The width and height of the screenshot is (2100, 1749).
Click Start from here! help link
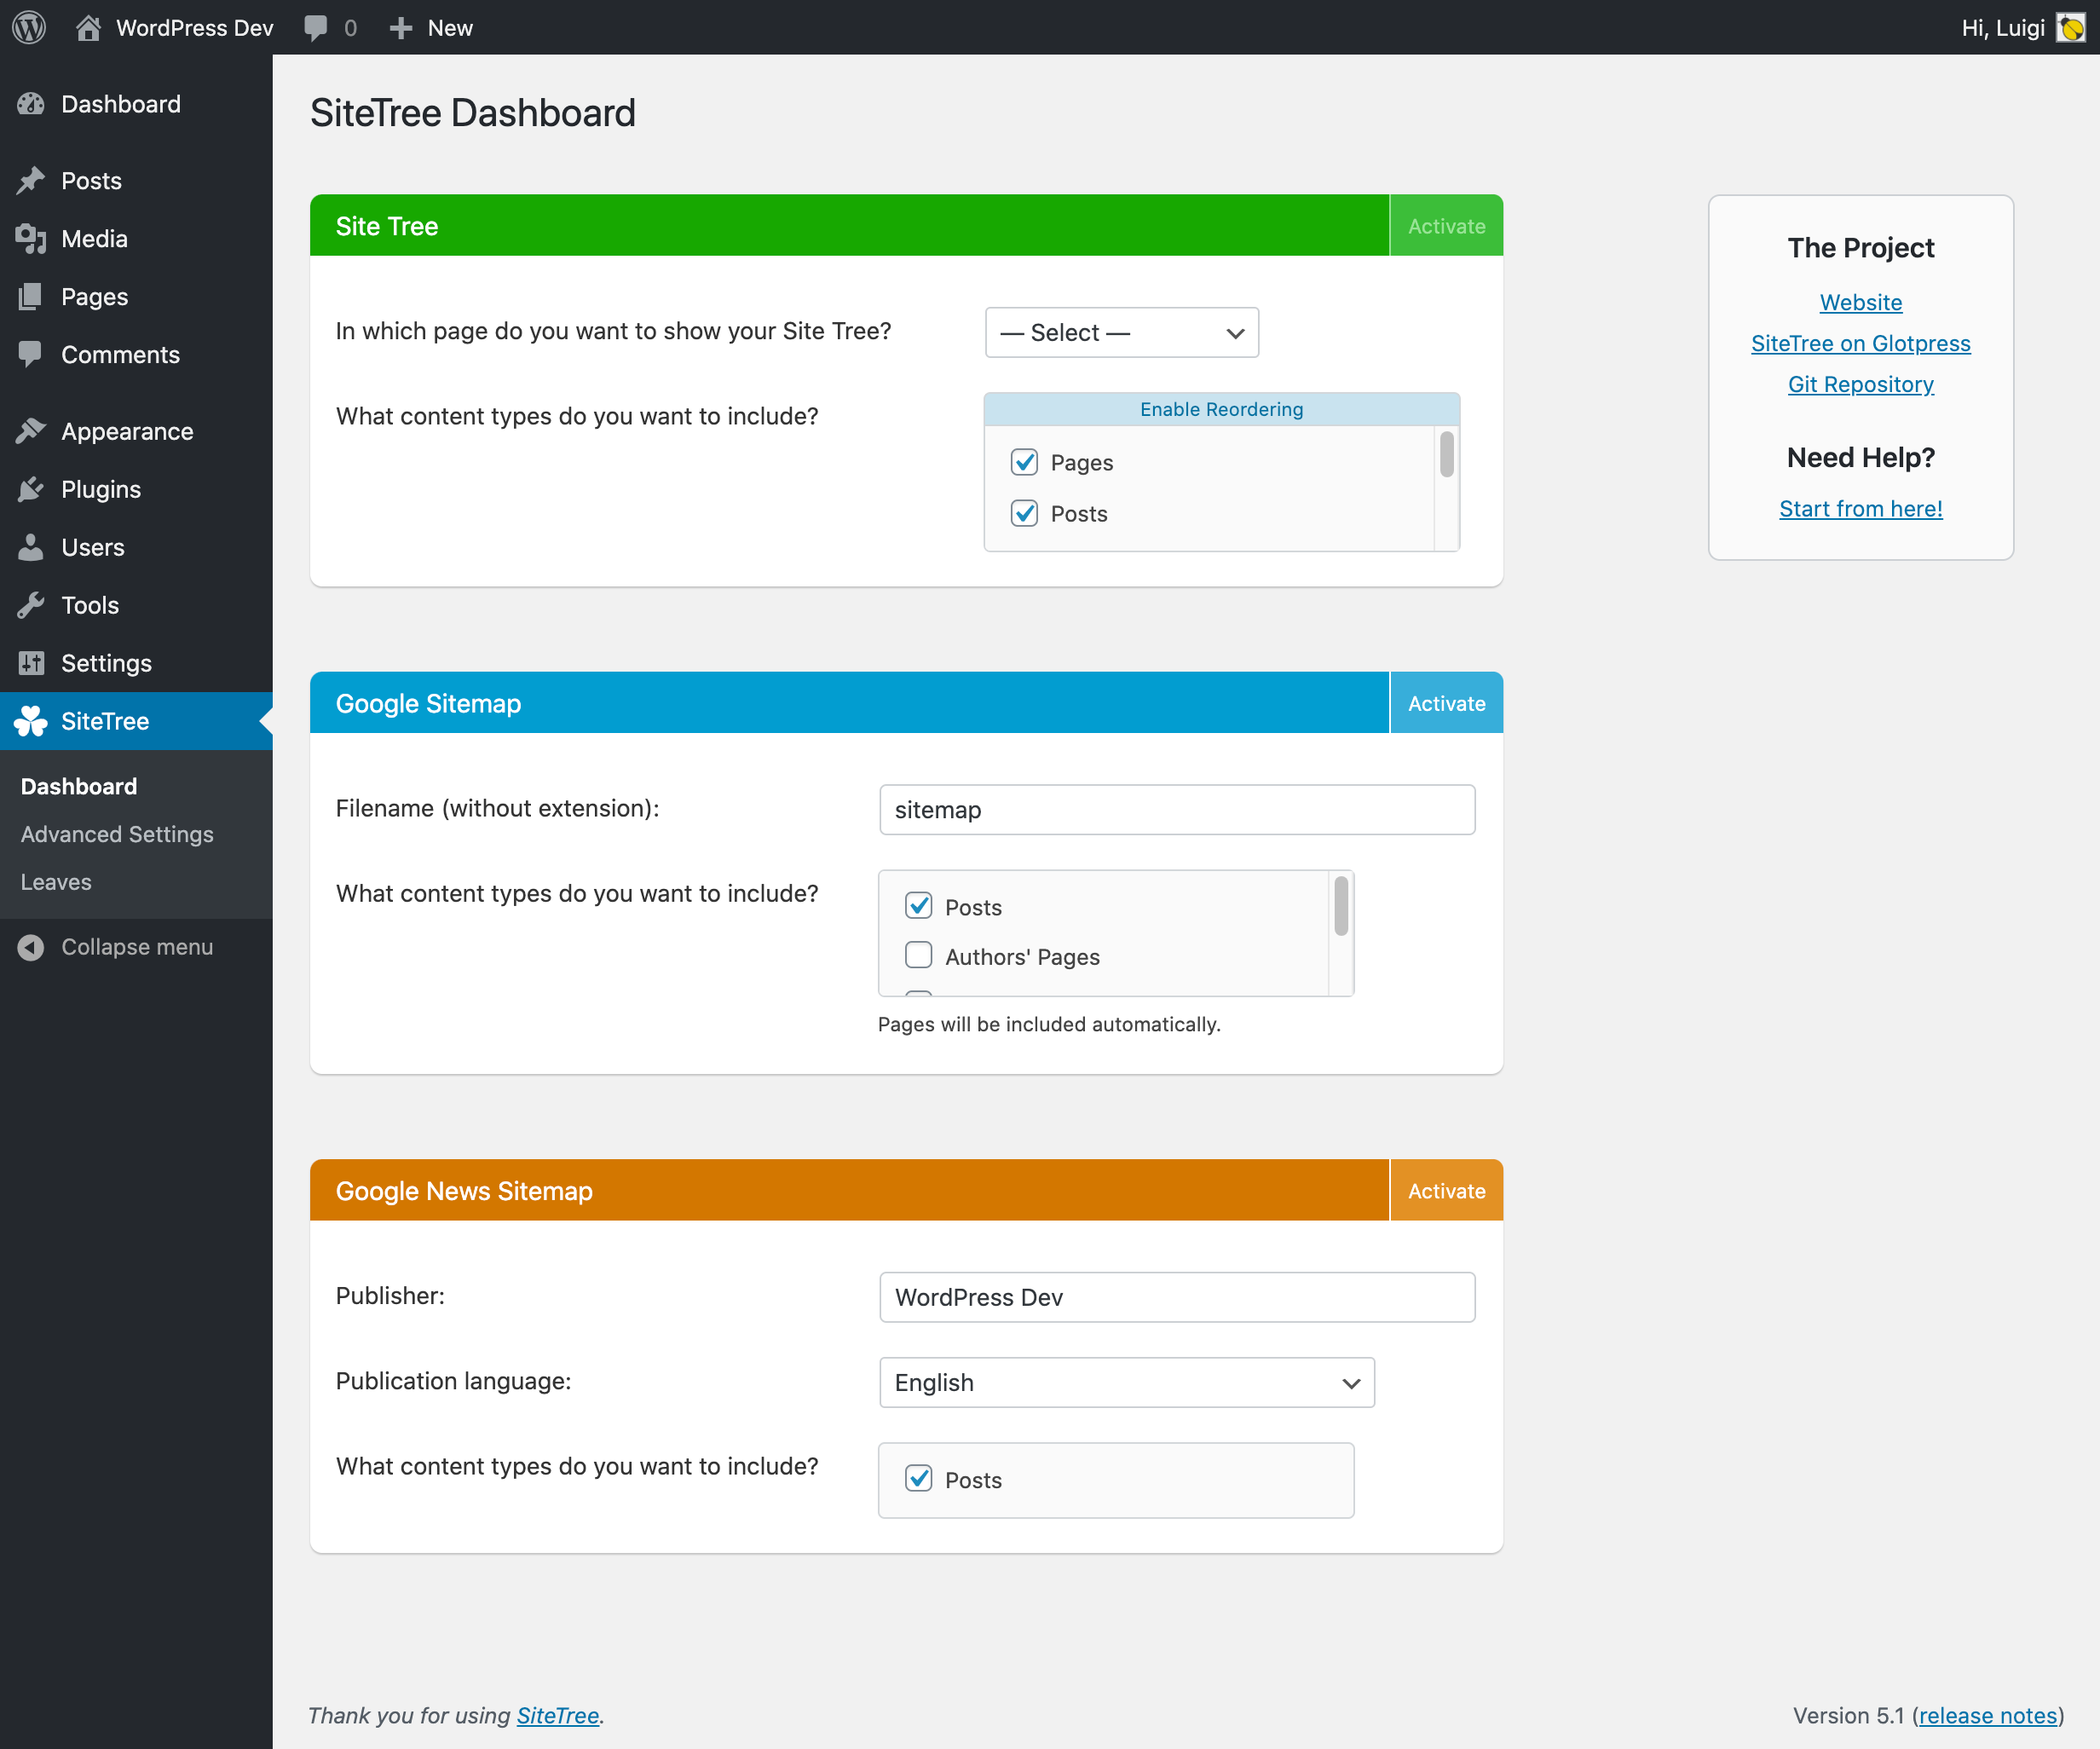(1860, 508)
